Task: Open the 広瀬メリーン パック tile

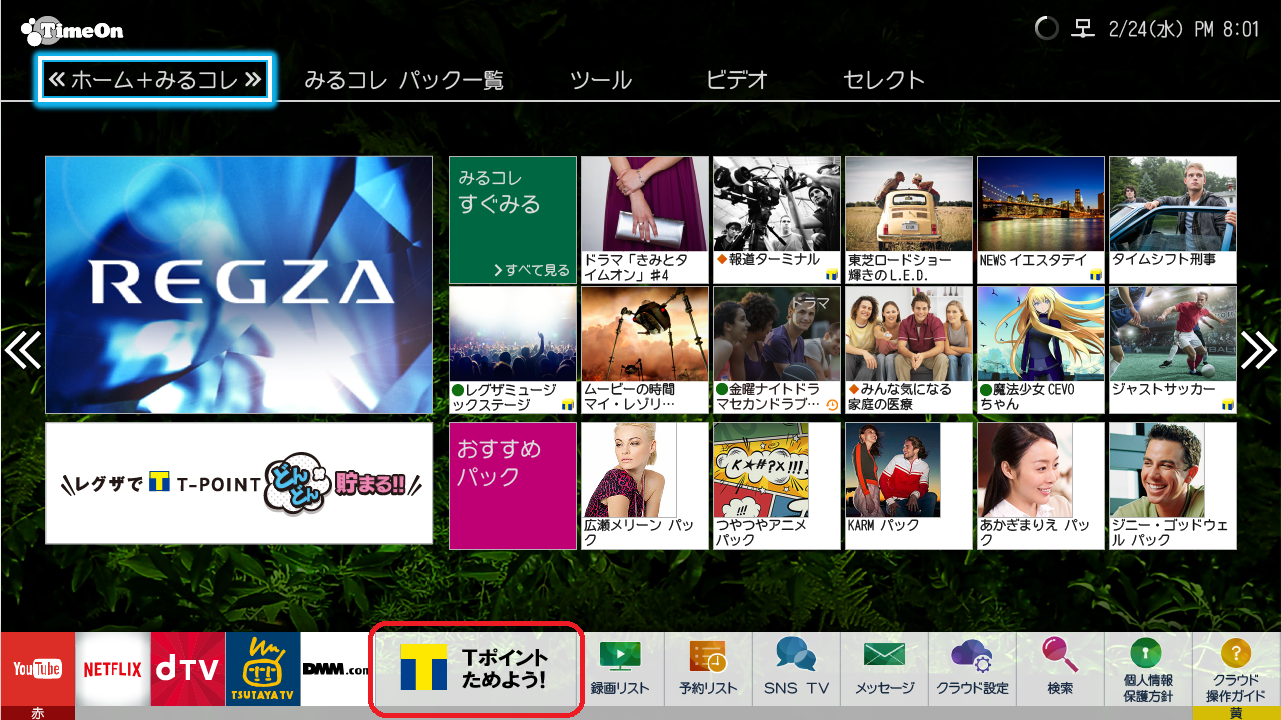Action: click(x=645, y=486)
